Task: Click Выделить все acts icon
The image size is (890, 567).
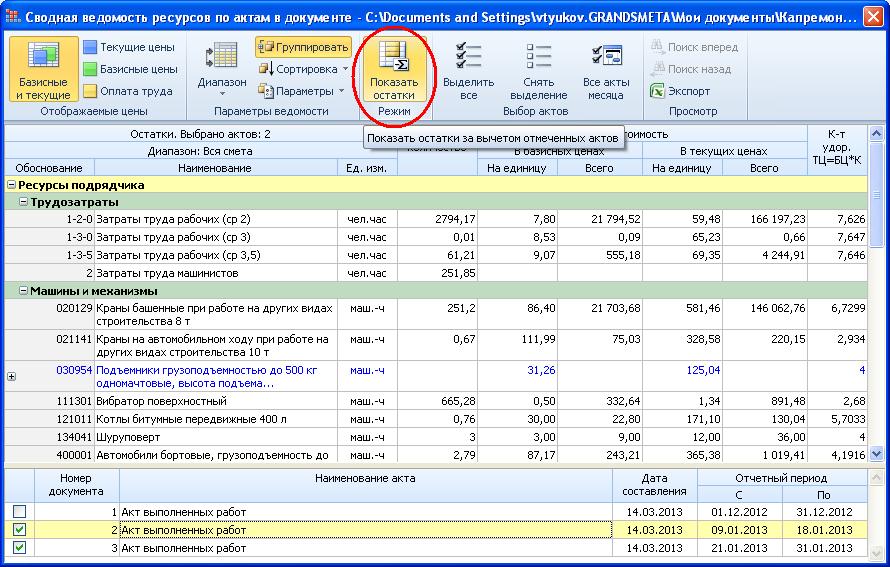Action: (x=468, y=70)
